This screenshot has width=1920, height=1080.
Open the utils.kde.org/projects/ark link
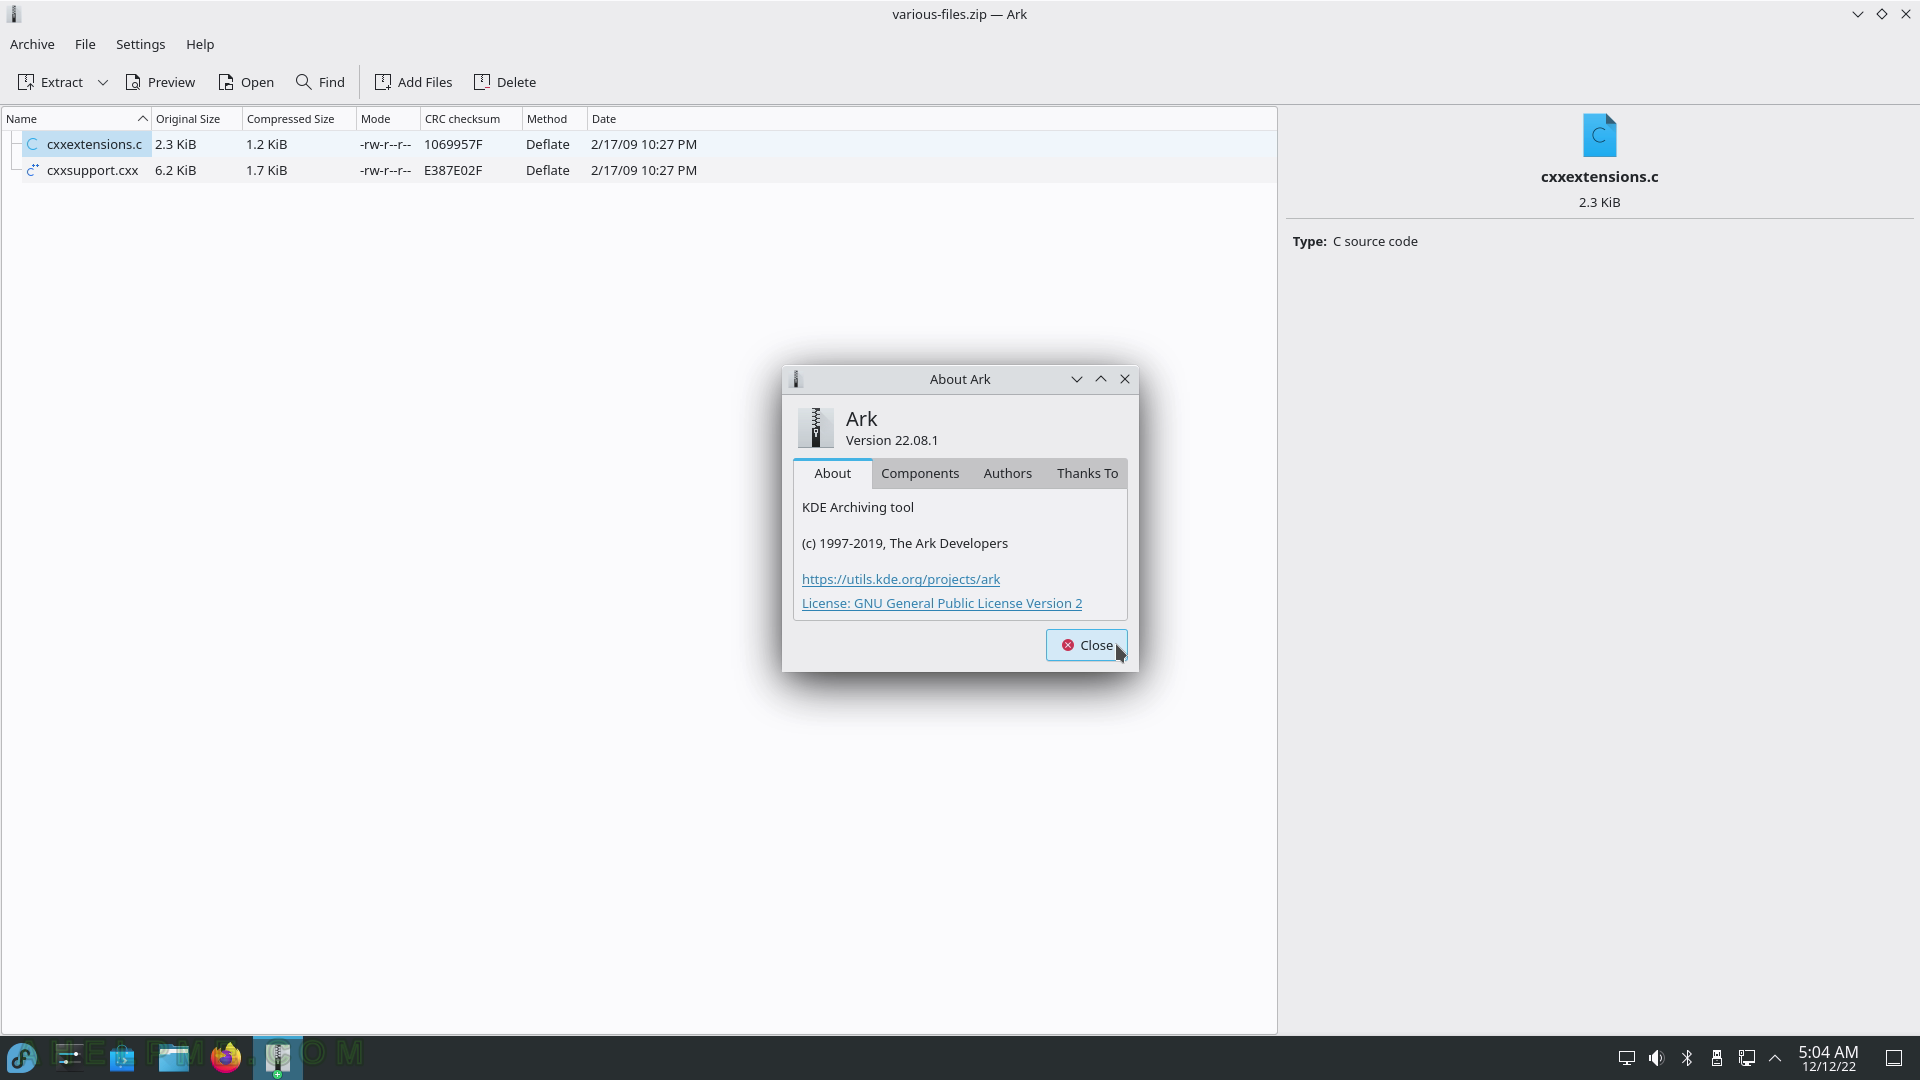(901, 579)
